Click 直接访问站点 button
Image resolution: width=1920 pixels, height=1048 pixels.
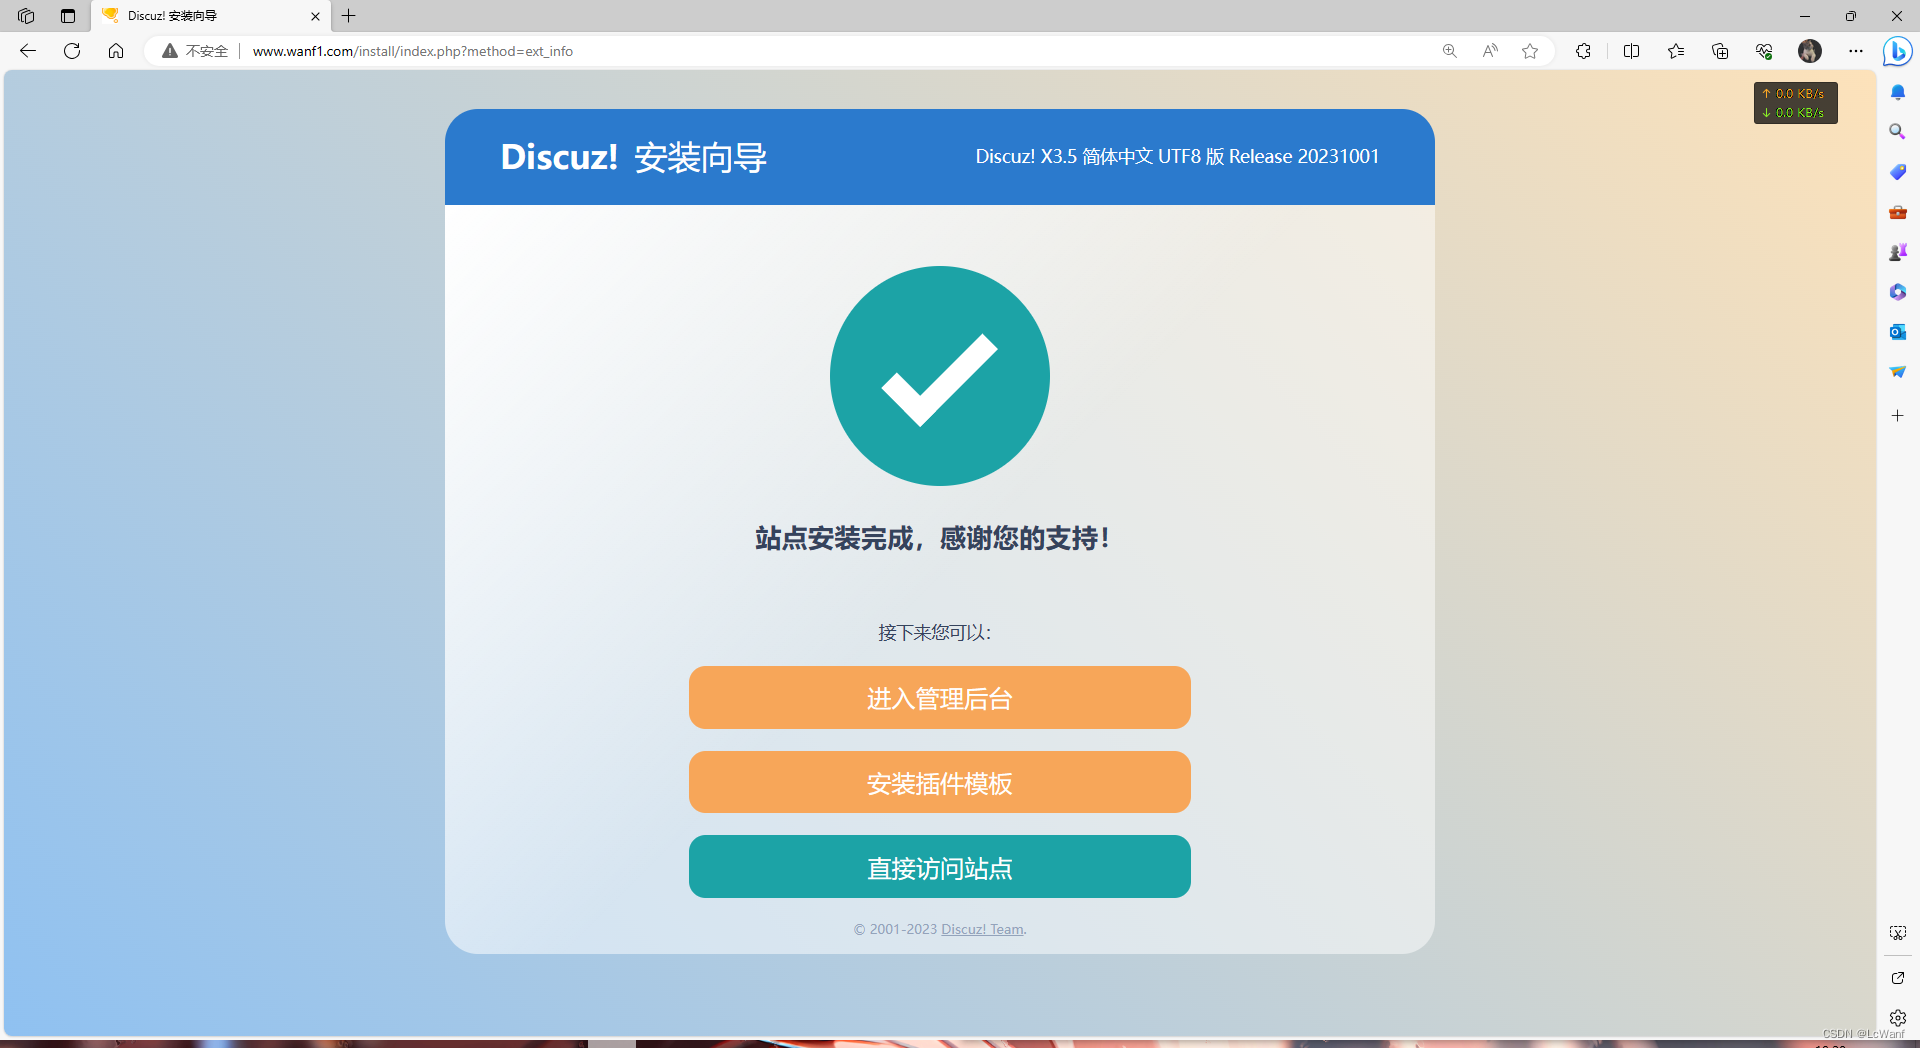tap(940, 867)
